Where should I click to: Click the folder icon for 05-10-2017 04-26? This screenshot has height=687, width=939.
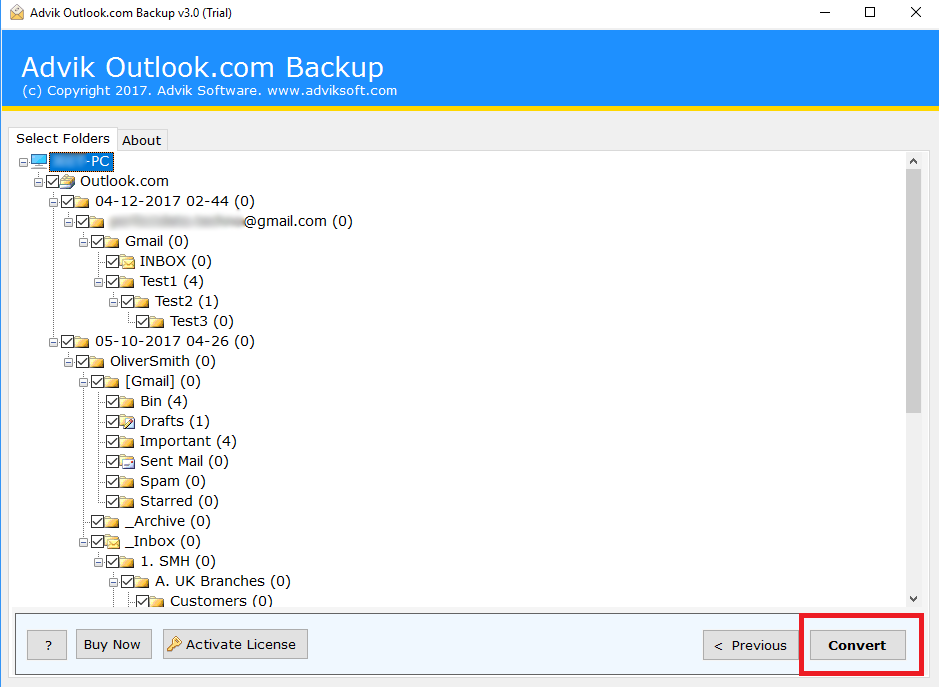click(x=82, y=341)
